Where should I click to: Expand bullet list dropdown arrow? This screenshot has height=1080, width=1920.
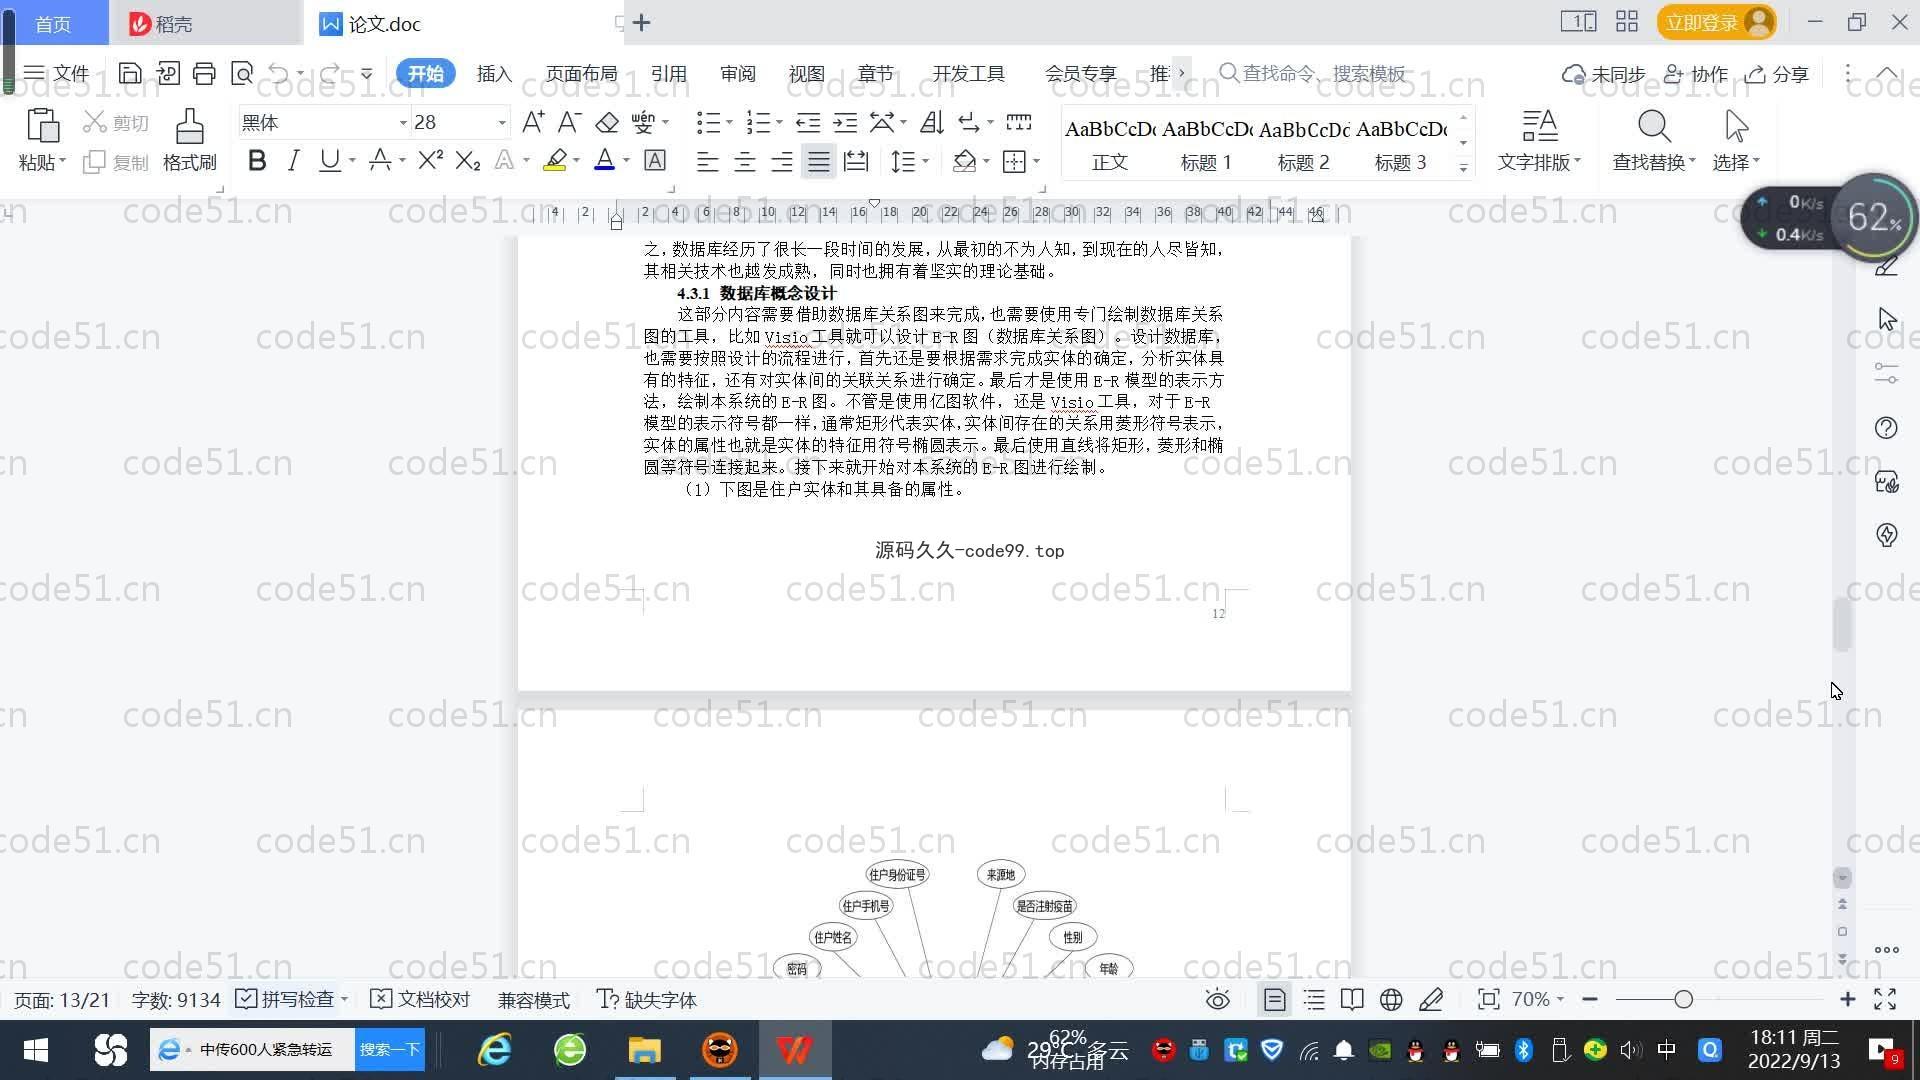728,122
